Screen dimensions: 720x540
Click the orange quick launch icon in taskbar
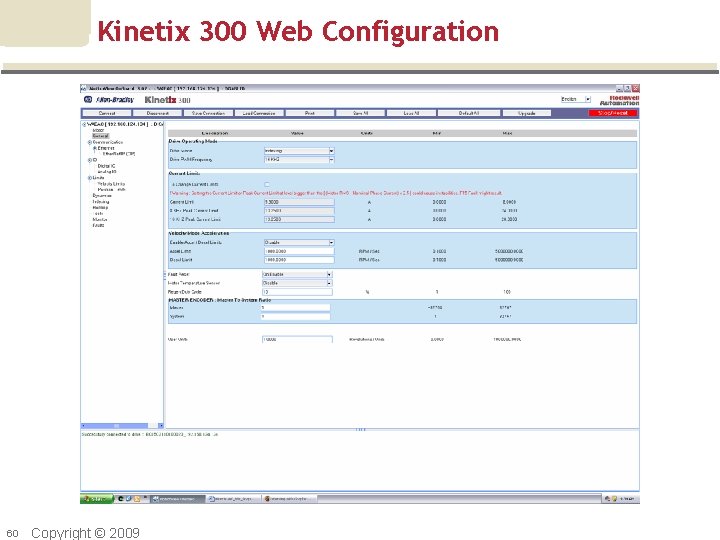tap(137, 499)
